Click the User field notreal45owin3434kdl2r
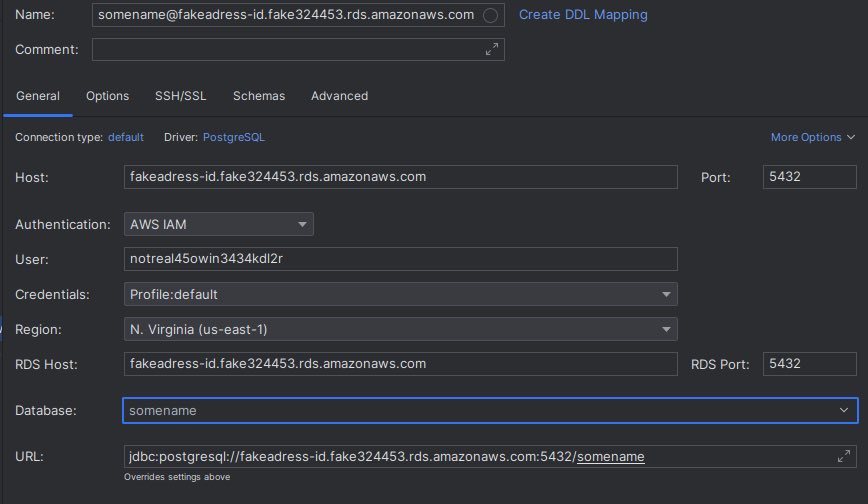The width and height of the screenshot is (868, 504). tap(400, 259)
